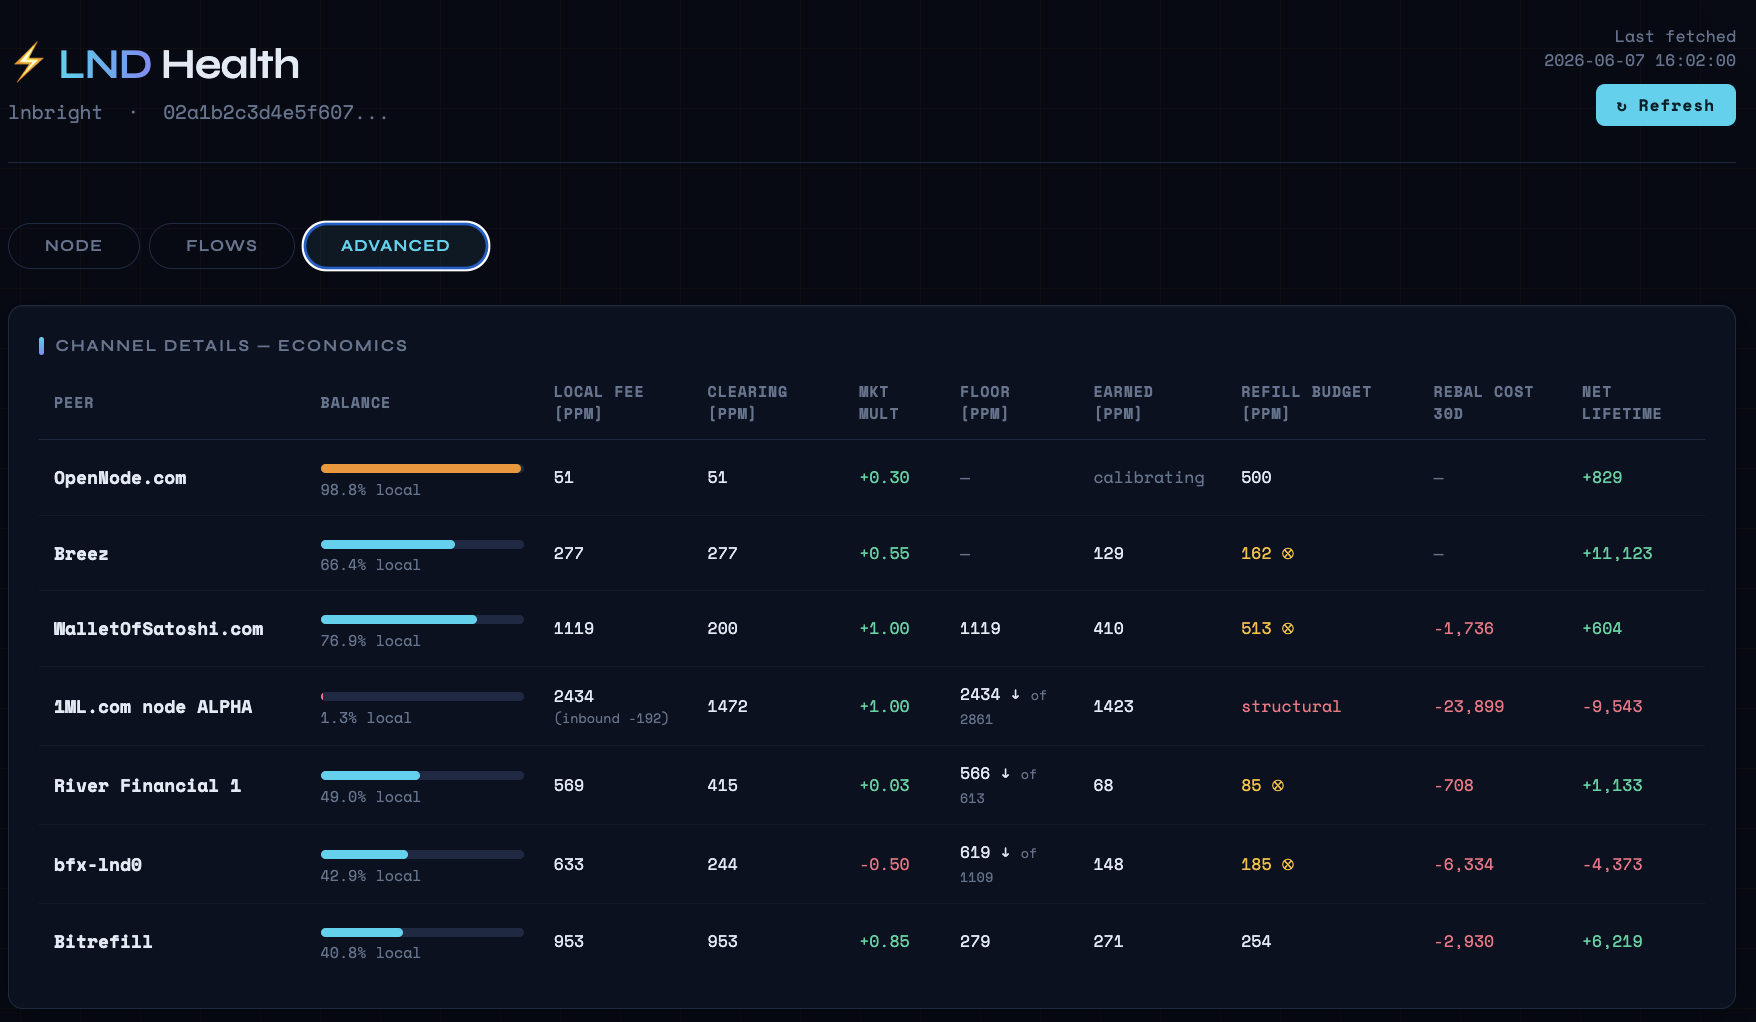Click rebal cost value -1,736
The height and width of the screenshot is (1022, 1756).
1464,629
